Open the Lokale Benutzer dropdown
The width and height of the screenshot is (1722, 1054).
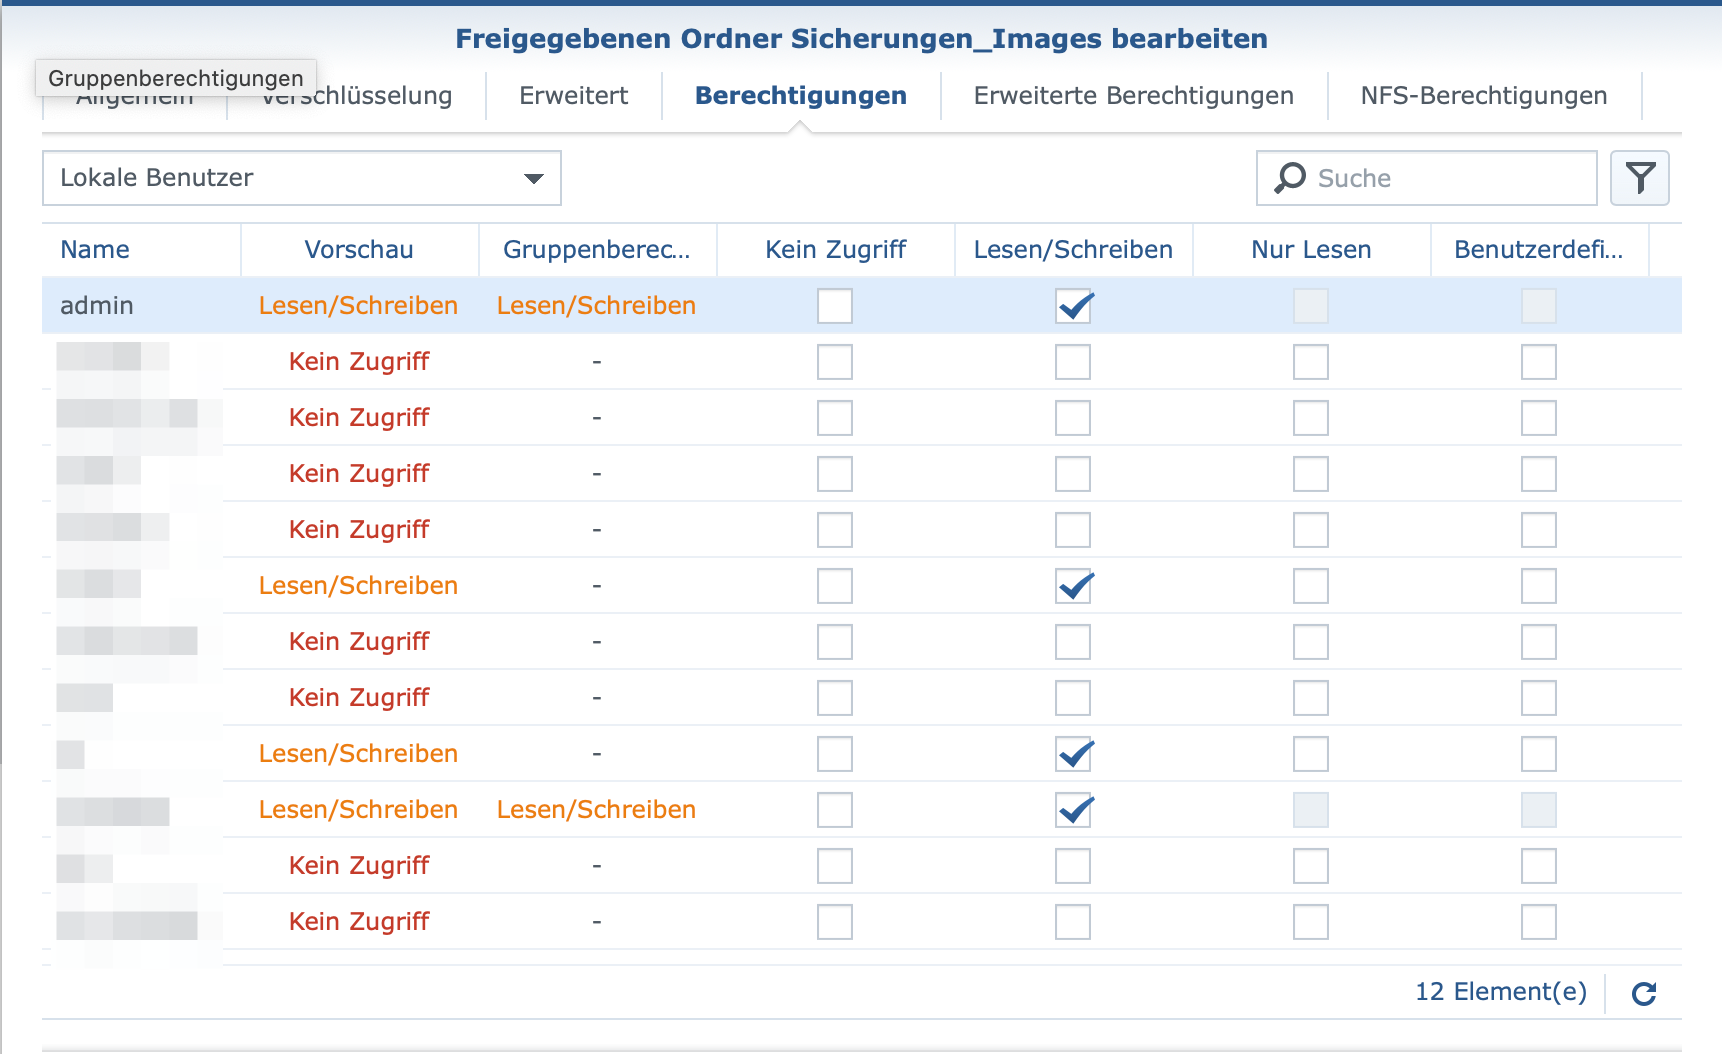coord(301,178)
